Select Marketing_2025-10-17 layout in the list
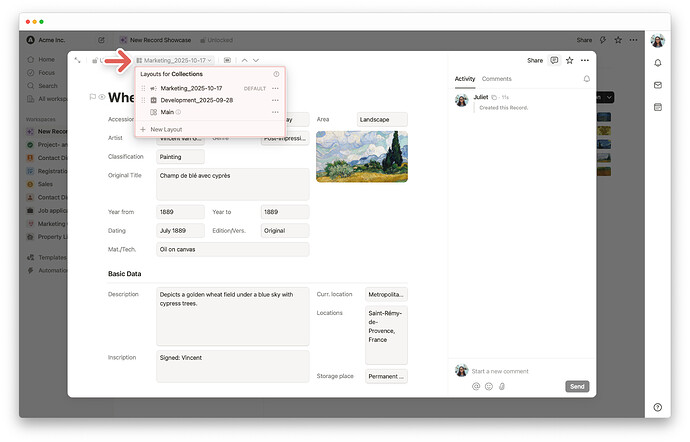Viewport: 690px width, 442px height. (191, 88)
